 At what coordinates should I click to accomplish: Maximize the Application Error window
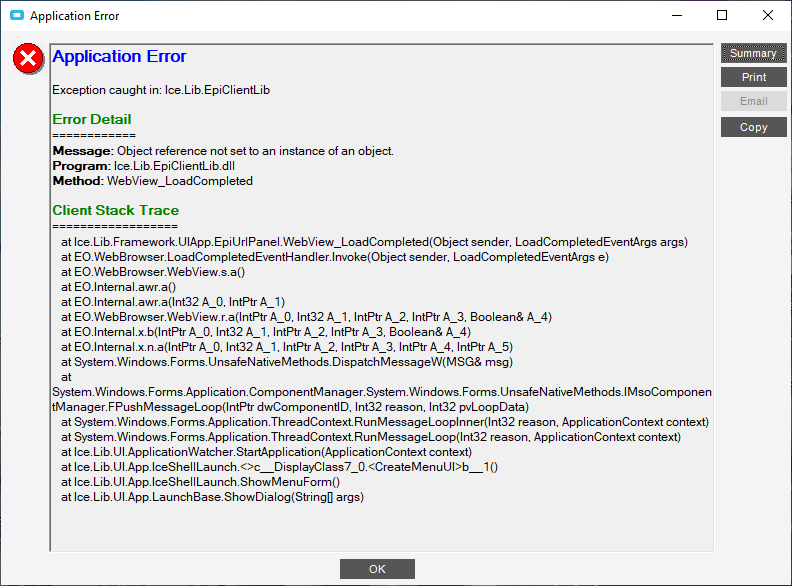tap(722, 16)
